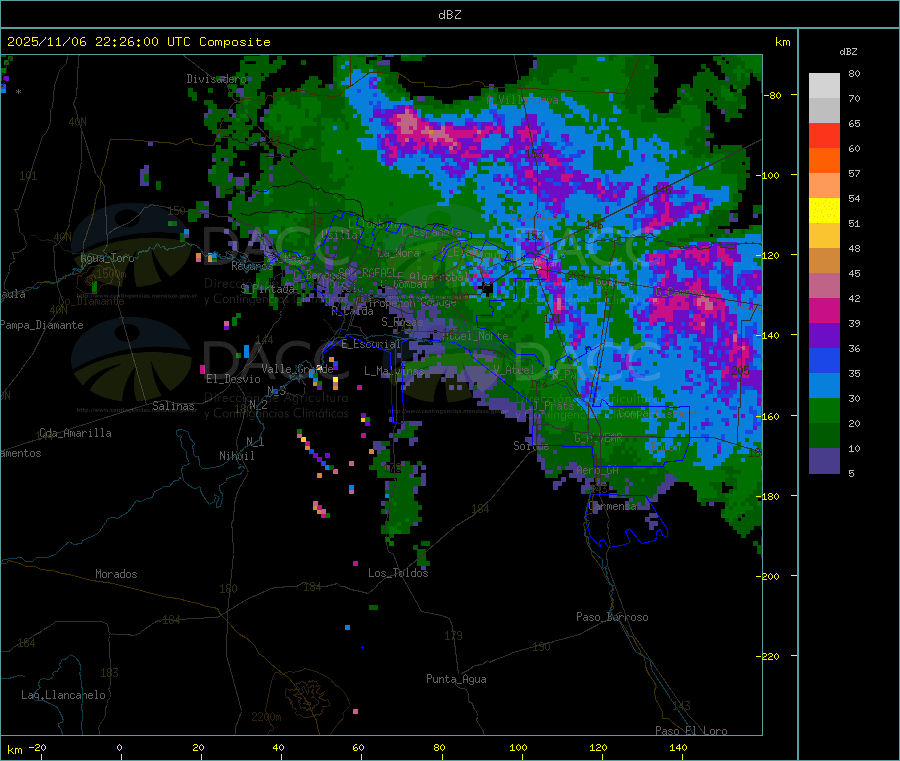Select the 100 km horizontal axis tick

tap(518, 748)
